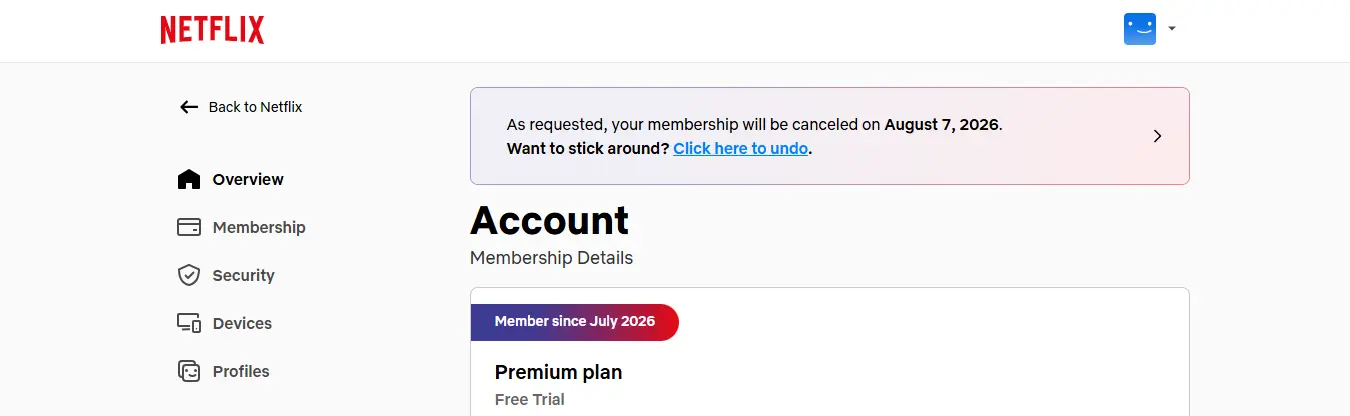This screenshot has width=1350, height=416.
Task: Click the cancellation notice banner text
Action: pos(754,136)
